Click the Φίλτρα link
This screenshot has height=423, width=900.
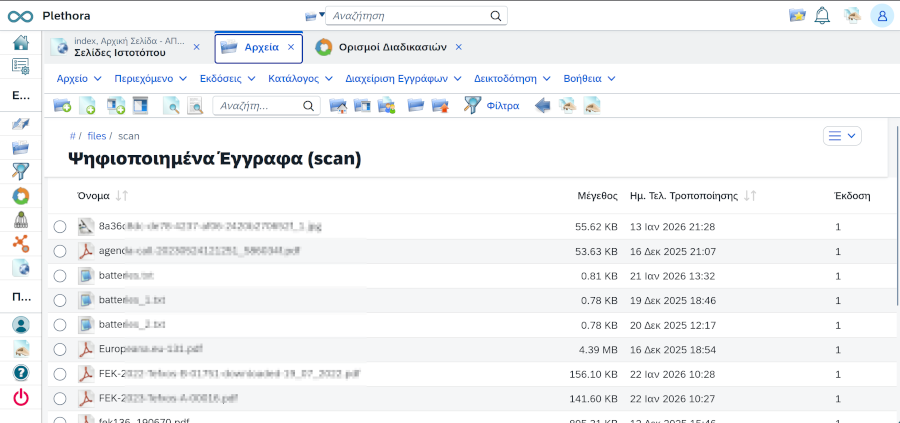503,106
